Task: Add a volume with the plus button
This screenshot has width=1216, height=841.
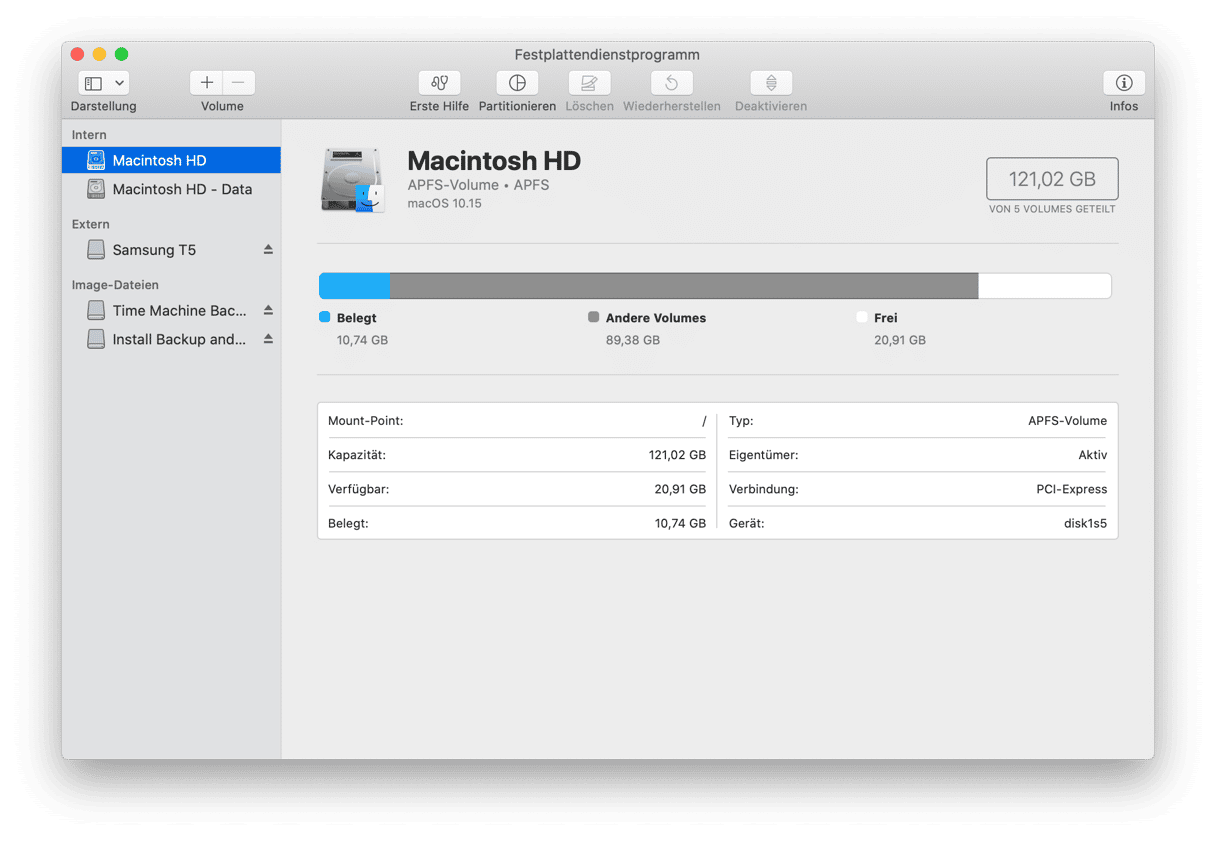Action: coord(207,83)
